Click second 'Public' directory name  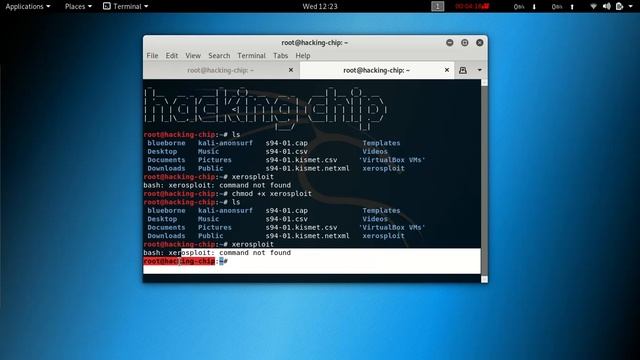coord(210,236)
